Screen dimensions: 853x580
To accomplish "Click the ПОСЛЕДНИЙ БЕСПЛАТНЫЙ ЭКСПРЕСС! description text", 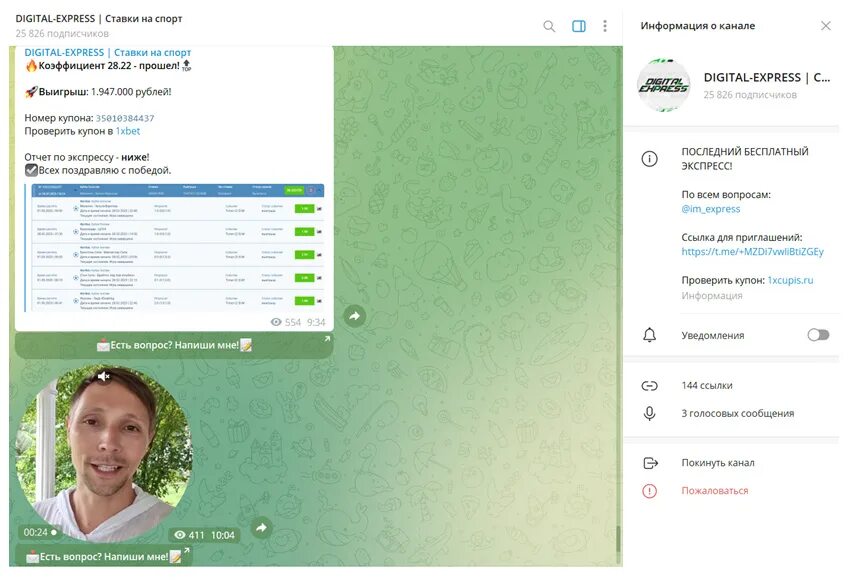I will pyautogui.click(x=745, y=159).
